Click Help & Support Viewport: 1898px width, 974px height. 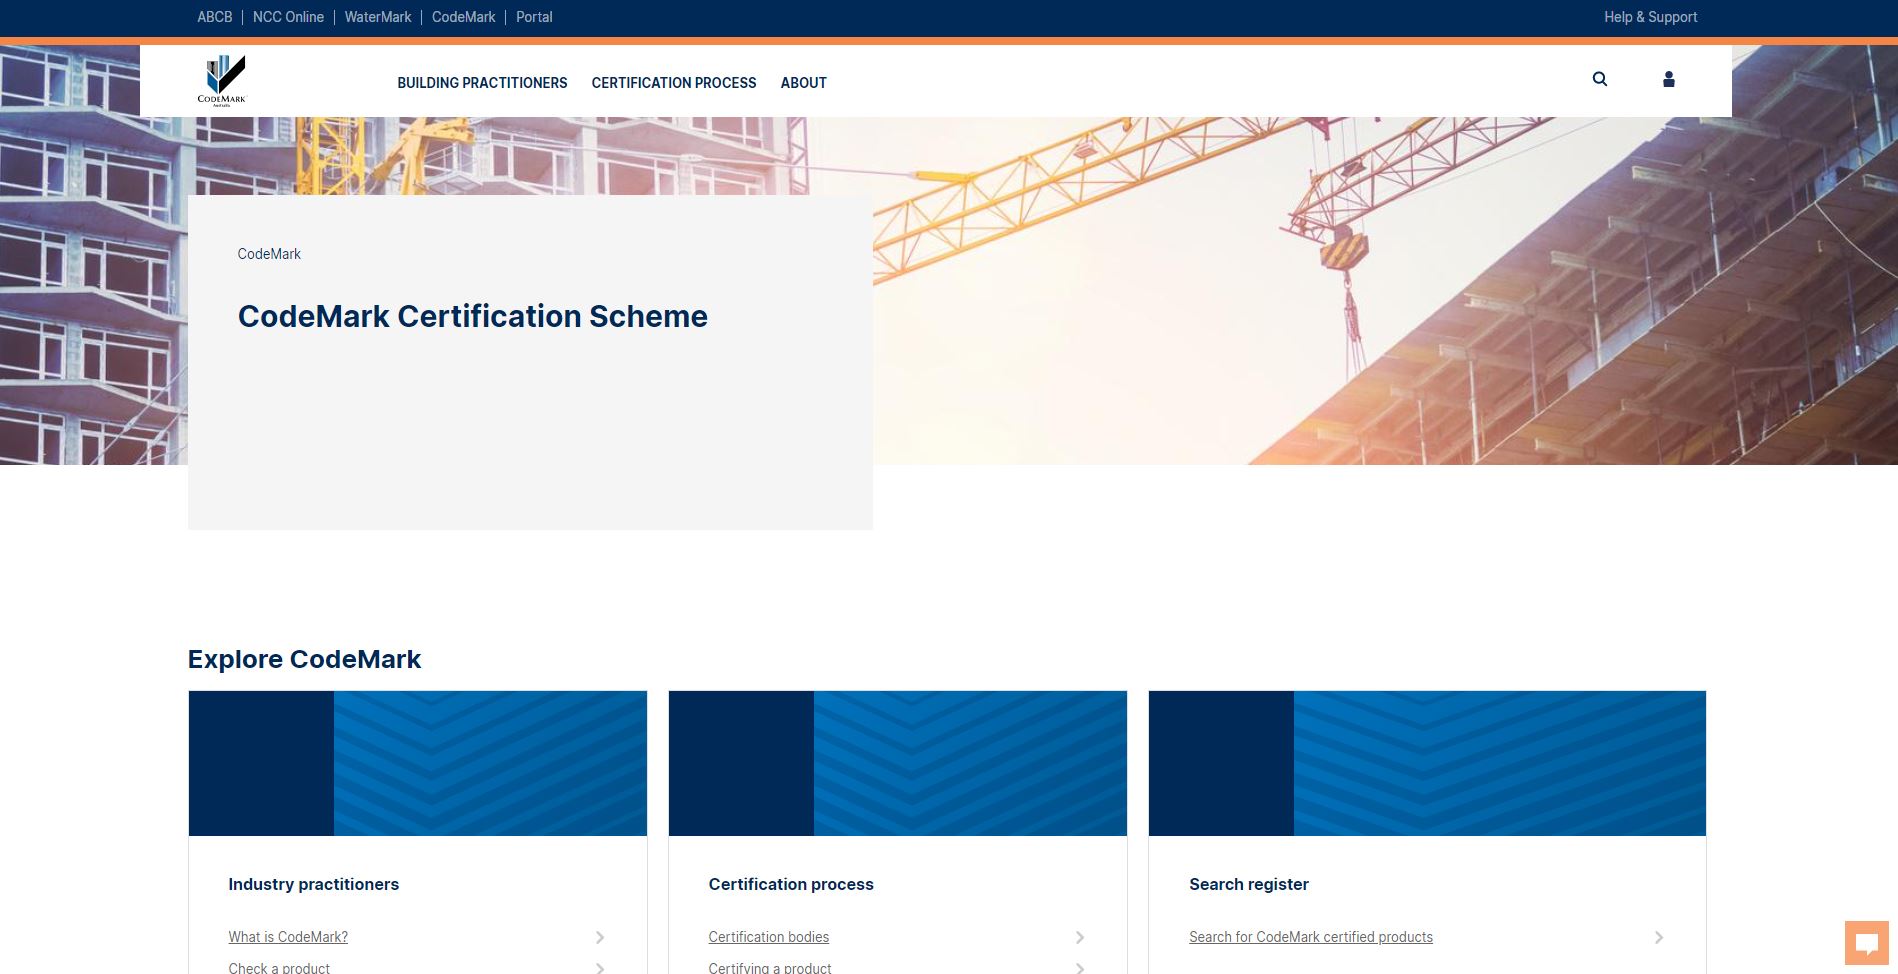coord(1649,17)
